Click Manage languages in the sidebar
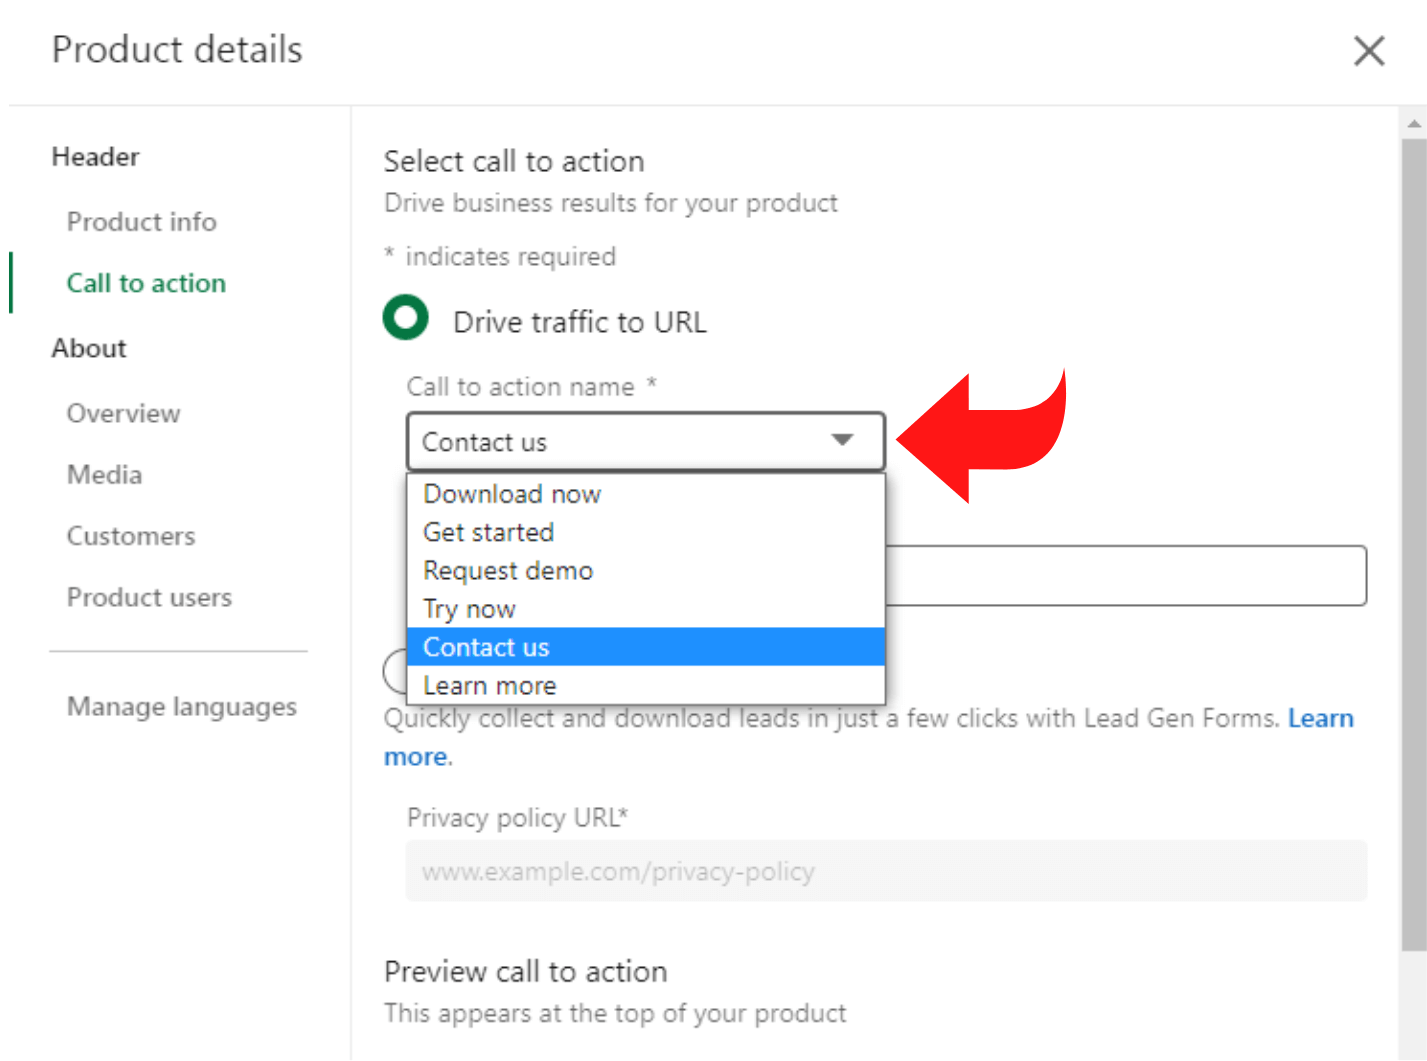Image resolution: width=1427 pixels, height=1061 pixels. click(181, 707)
